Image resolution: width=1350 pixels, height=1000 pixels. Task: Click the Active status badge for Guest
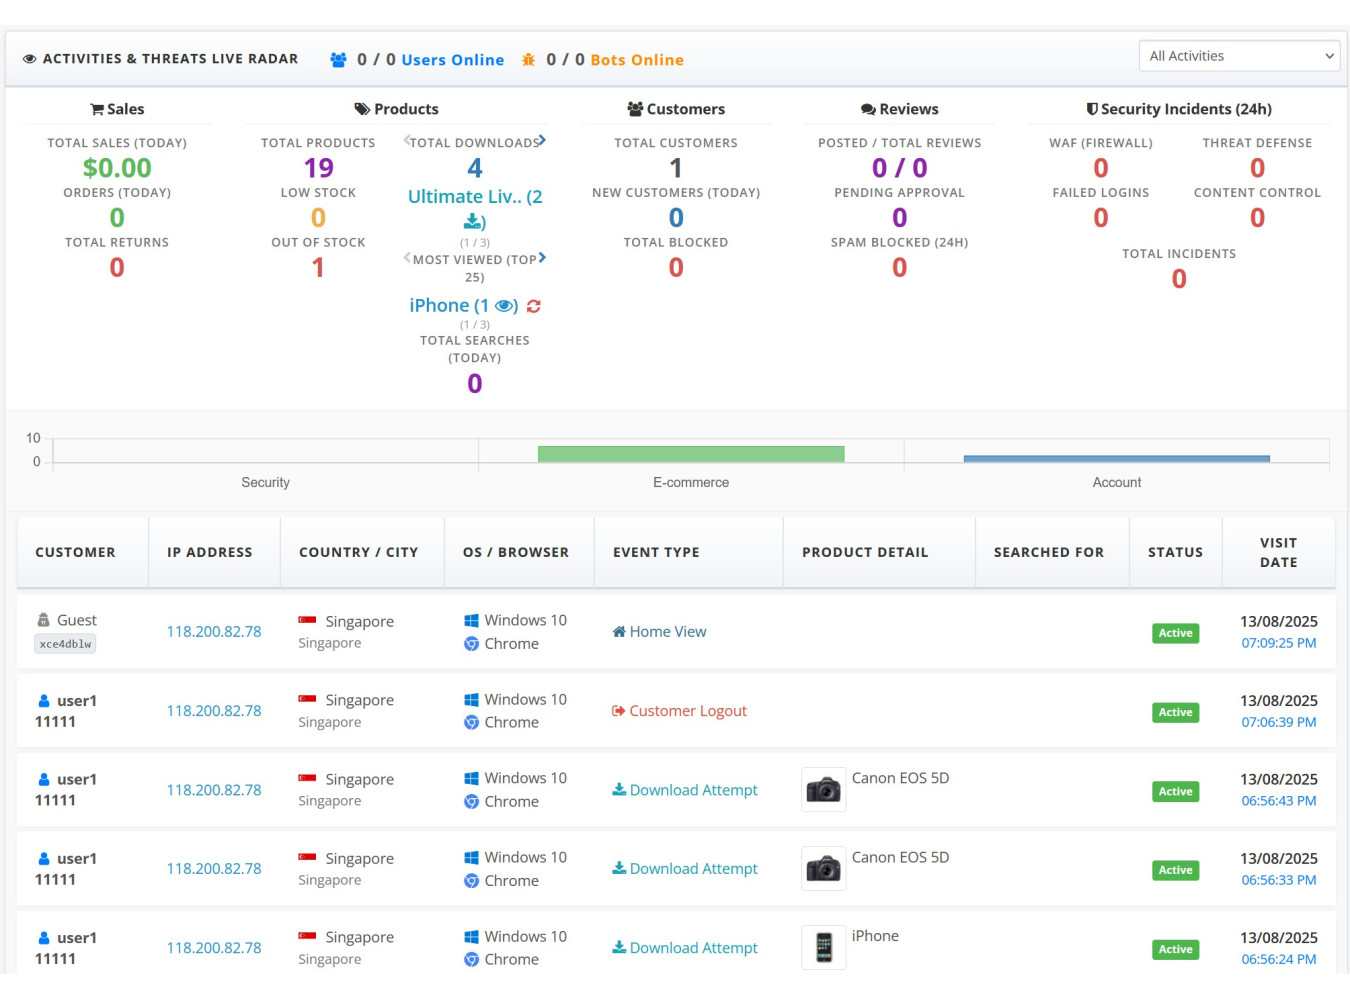[x=1175, y=633]
